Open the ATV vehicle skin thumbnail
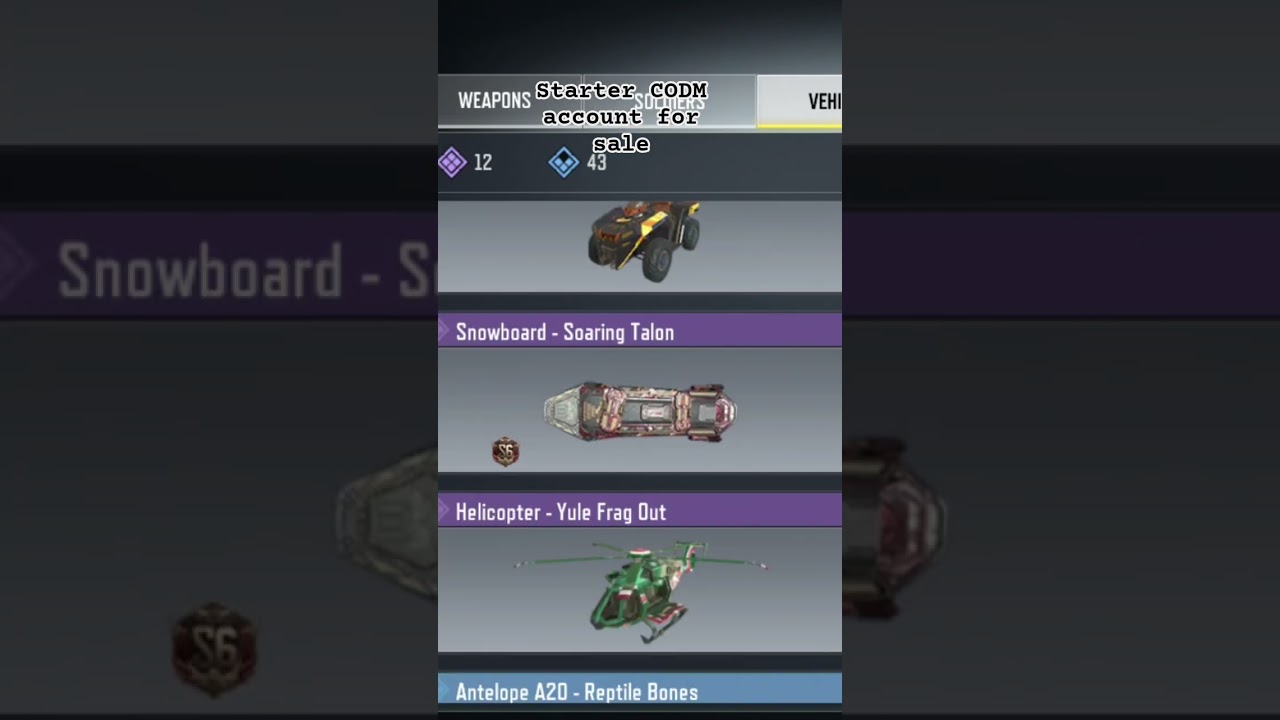Screen dimensions: 1280x720 click(644, 239)
